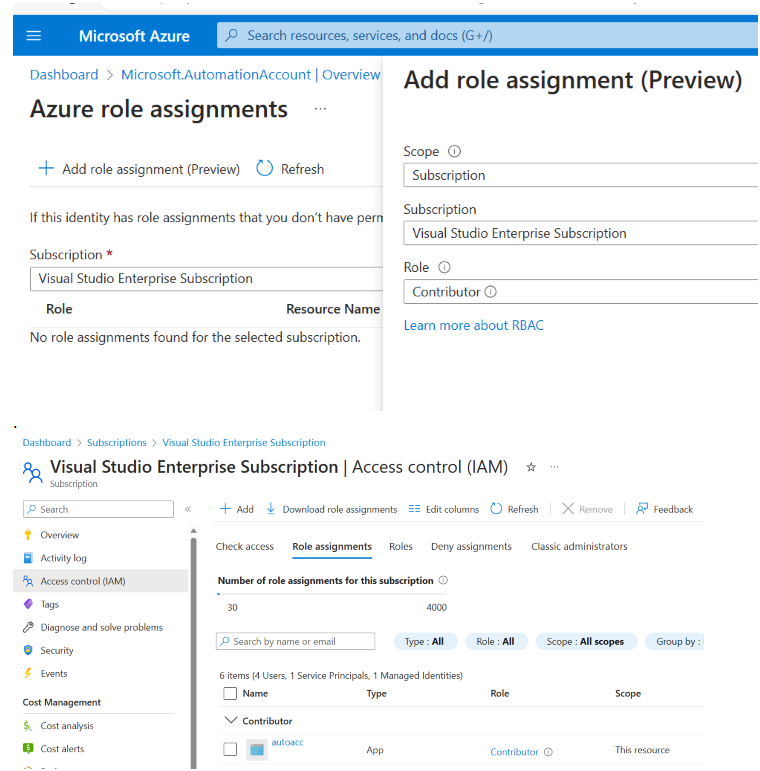The height and width of the screenshot is (771, 760).
Task: Open the Role dropdown showing Contributor
Action: [x=581, y=292]
